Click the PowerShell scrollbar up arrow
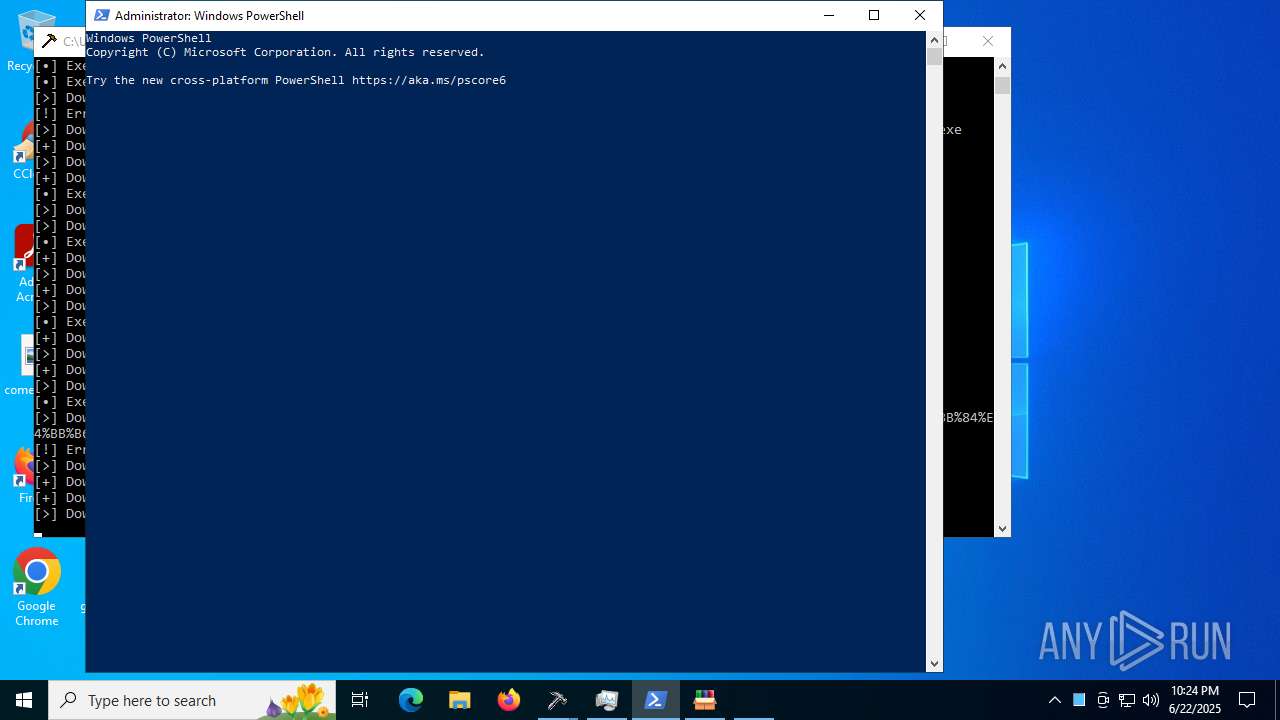Image resolution: width=1280 pixels, height=720 pixels. (935, 40)
